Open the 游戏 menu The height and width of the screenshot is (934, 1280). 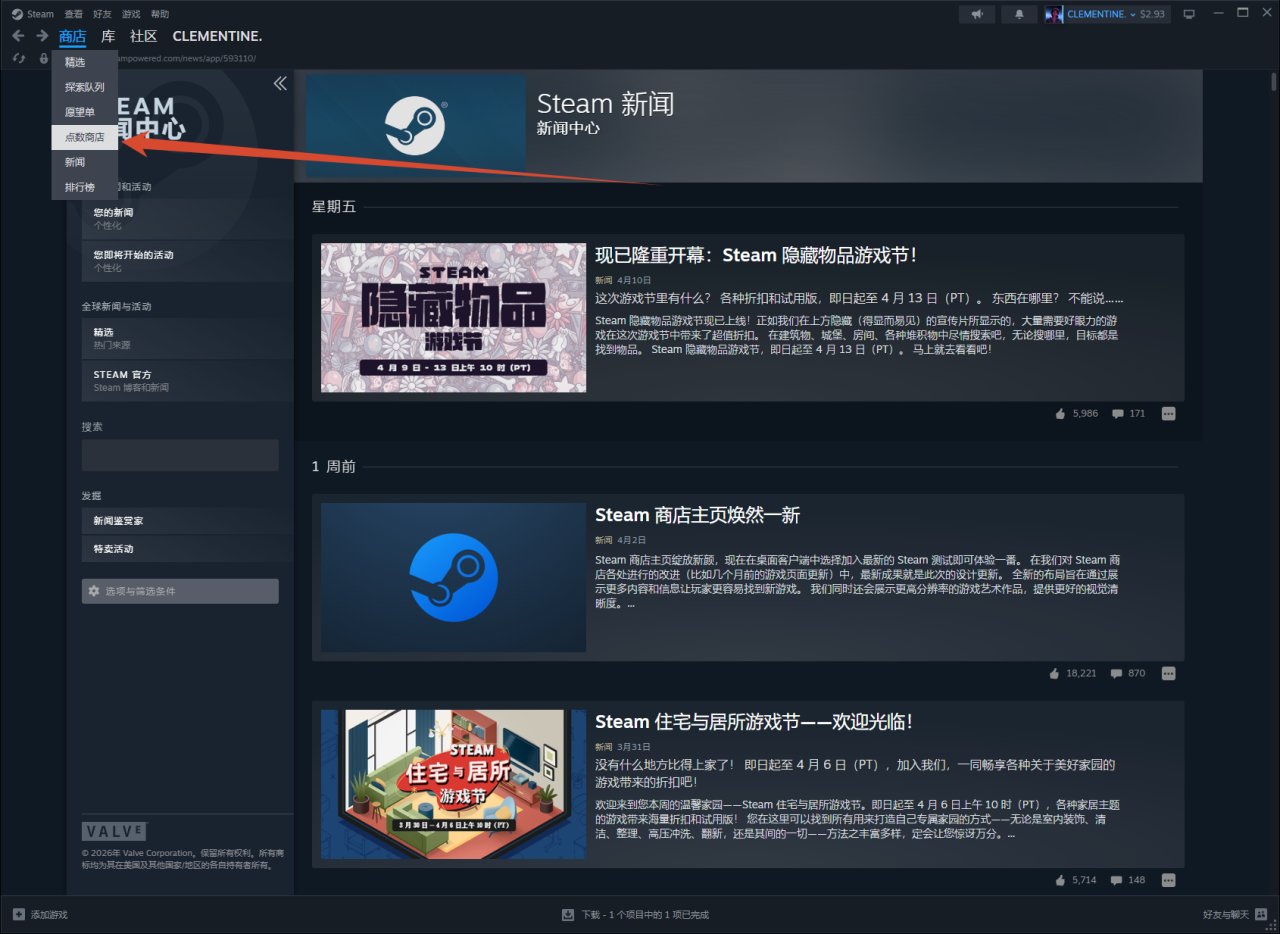[x=131, y=14]
